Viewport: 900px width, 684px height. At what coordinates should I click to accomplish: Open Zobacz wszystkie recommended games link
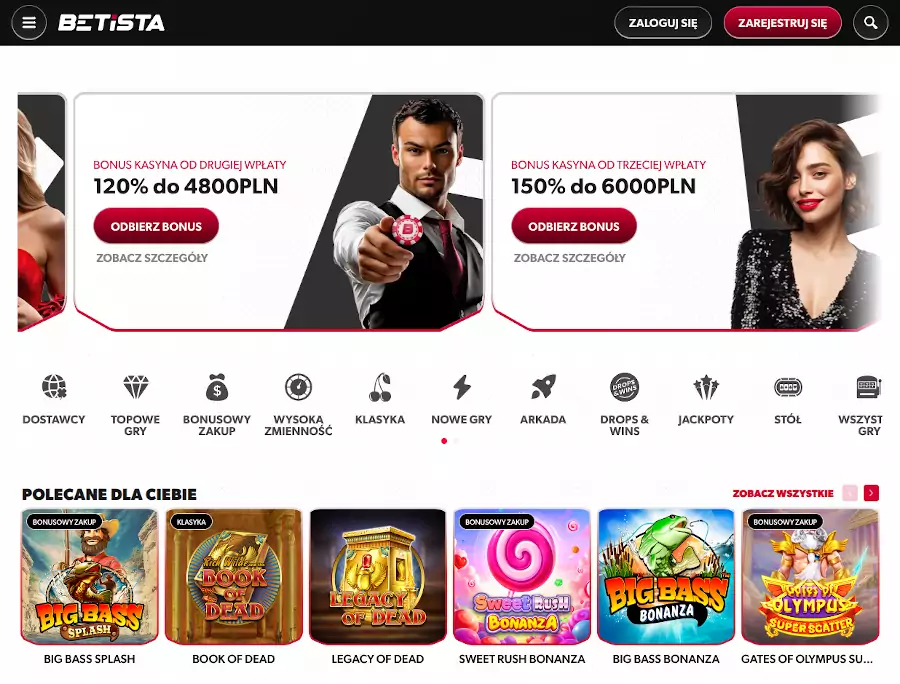tap(783, 493)
